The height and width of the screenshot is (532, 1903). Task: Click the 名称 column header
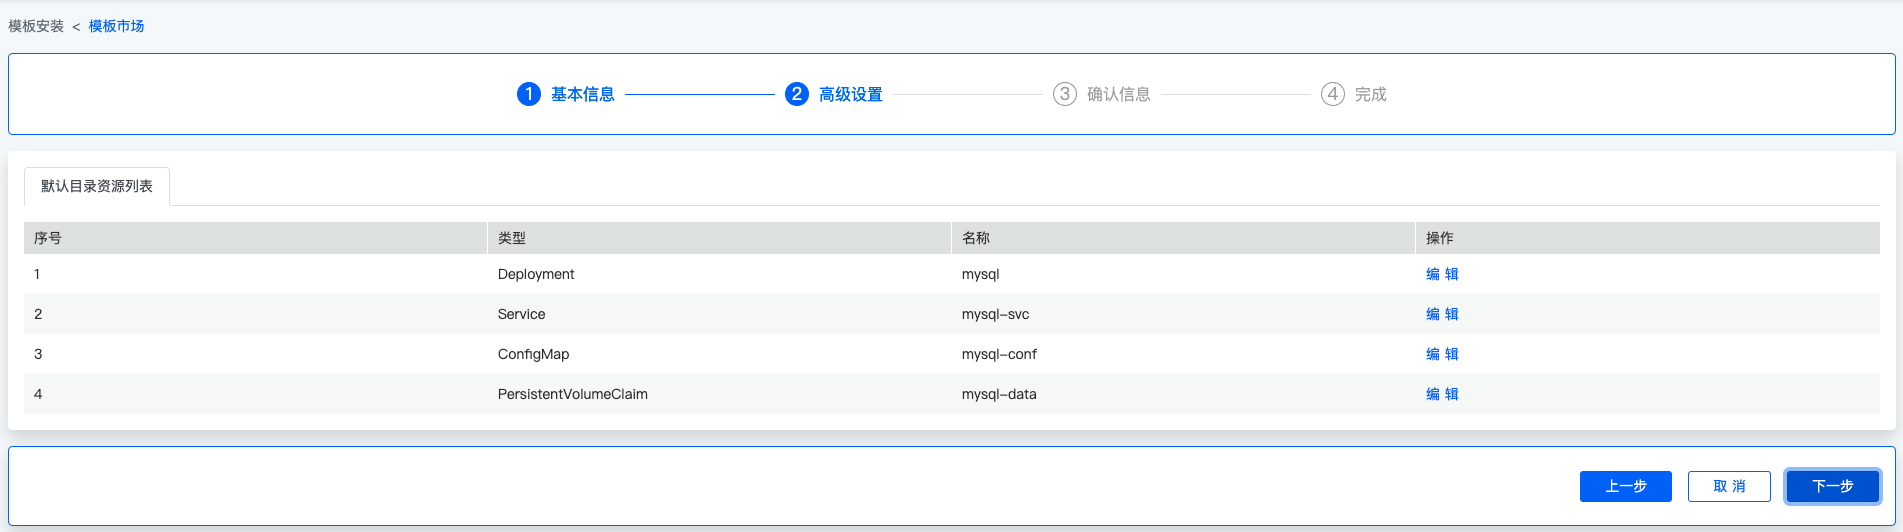point(976,238)
